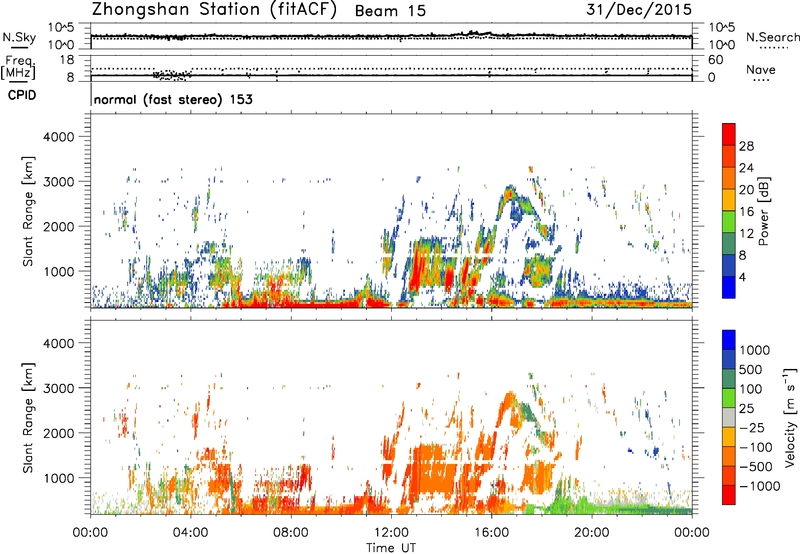The image size is (800, 554).
Task: Click the "CPID" row label
Action: pyautogui.click(x=22, y=95)
